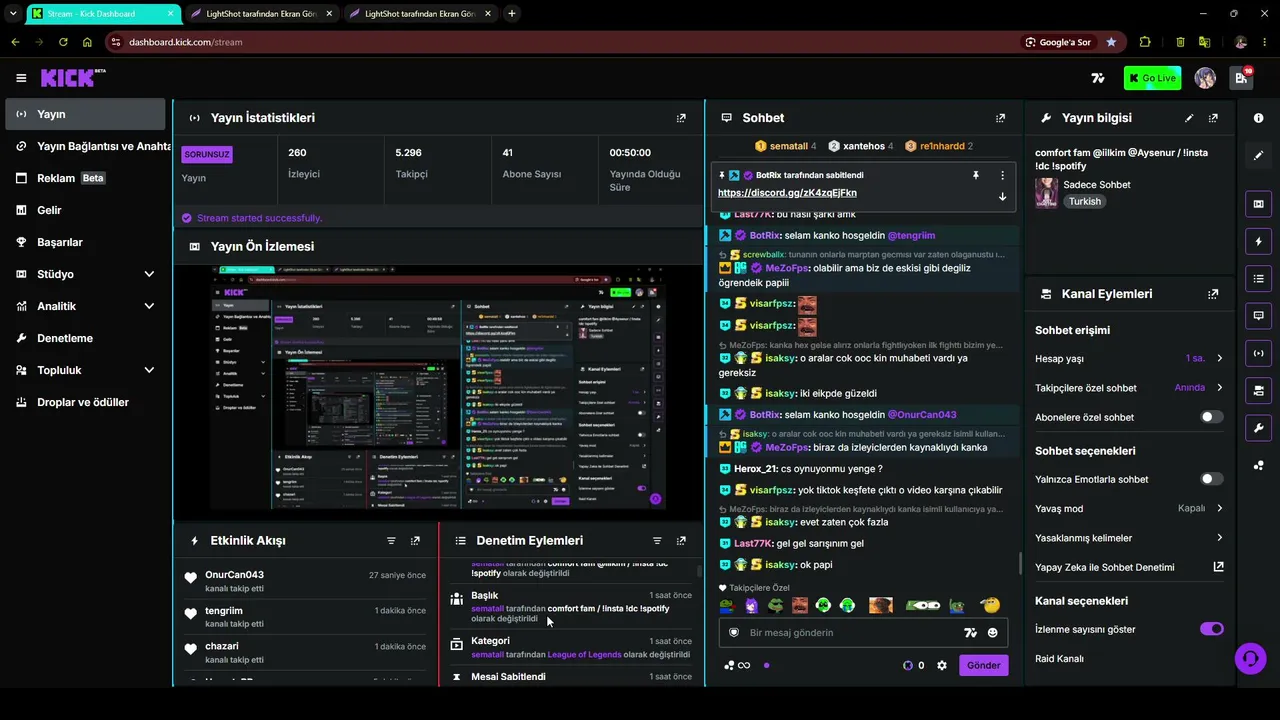
Task: Pop out the Sohbet chat panel
Action: pos(1000,118)
